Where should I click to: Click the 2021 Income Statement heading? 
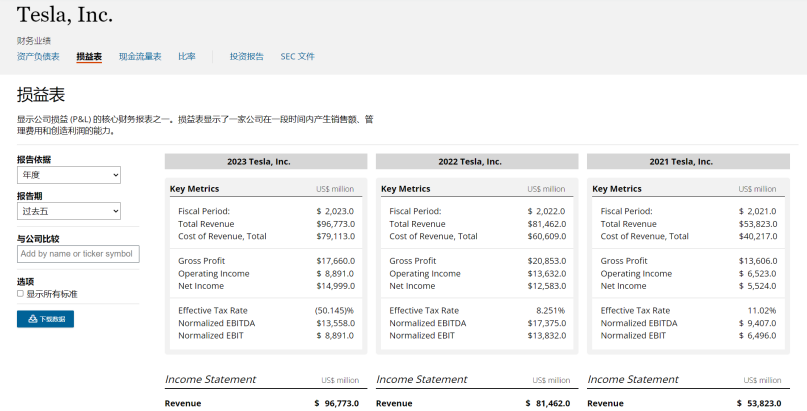coord(633,379)
